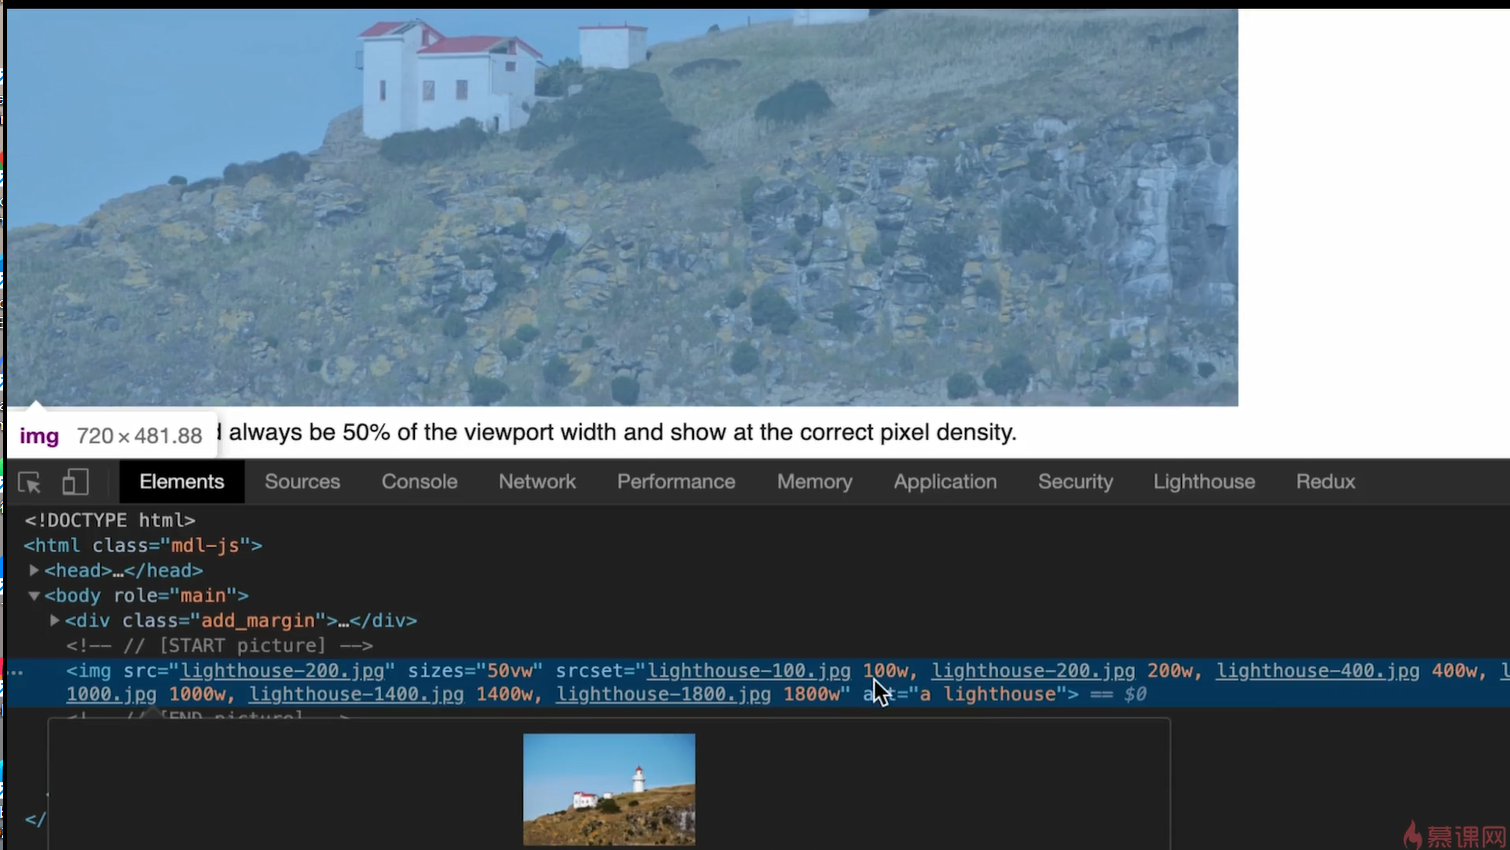Expand the add_margin div node

coord(55,621)
